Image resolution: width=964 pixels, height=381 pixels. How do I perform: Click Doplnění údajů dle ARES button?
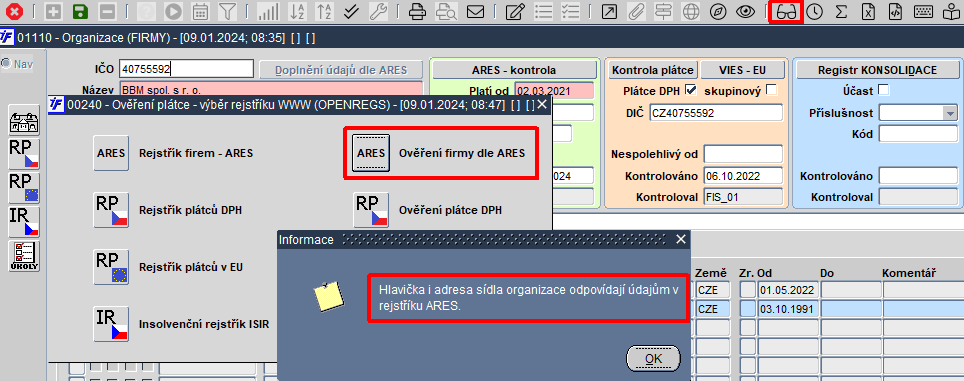coord(341,69)
